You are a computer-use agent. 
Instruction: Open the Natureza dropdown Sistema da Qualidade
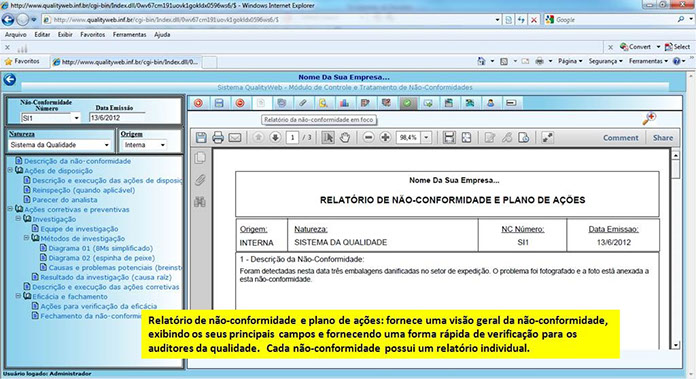coord(60,145)
